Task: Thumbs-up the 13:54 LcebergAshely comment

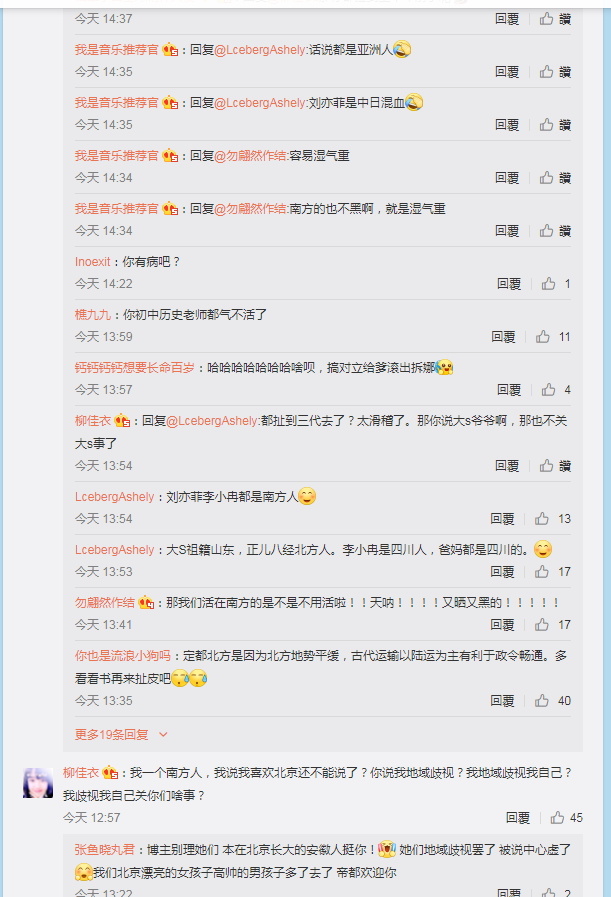Action: point(542,519)
